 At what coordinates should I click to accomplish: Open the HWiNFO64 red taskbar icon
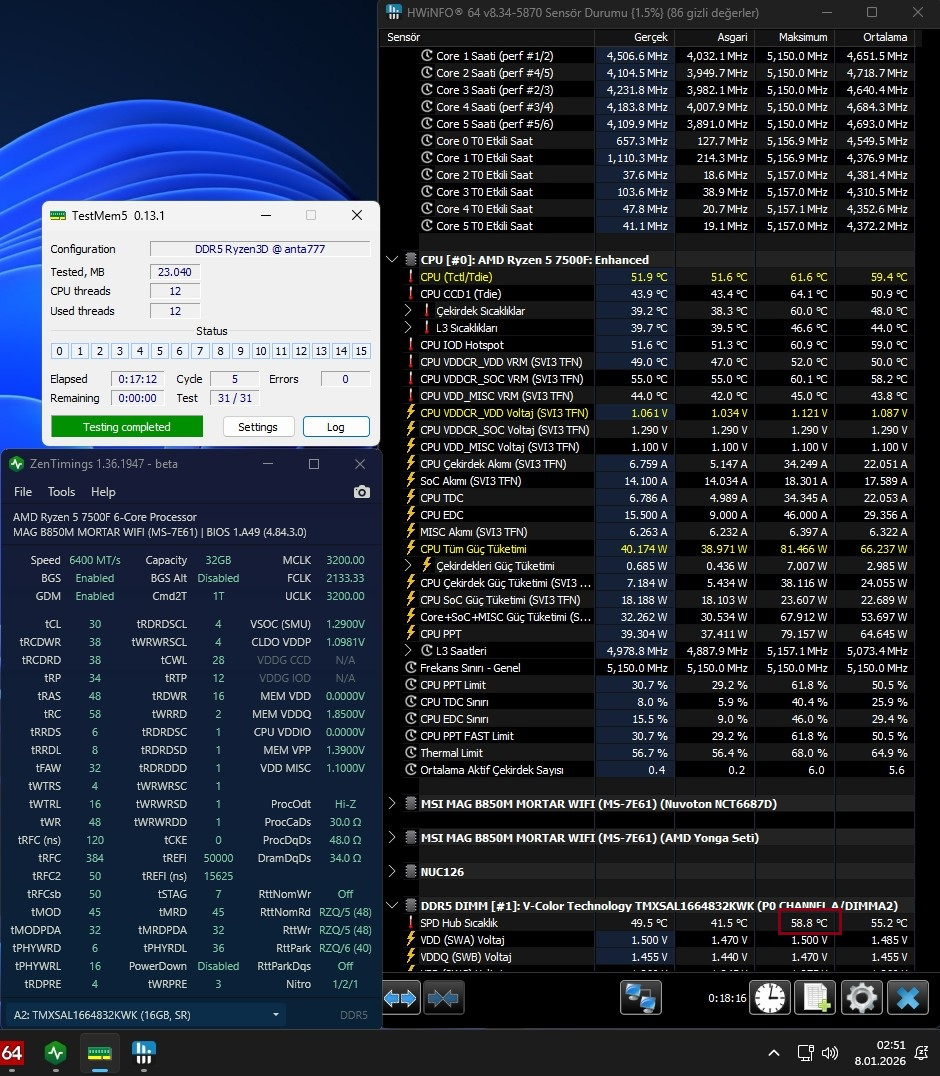tap(12, 1053)
